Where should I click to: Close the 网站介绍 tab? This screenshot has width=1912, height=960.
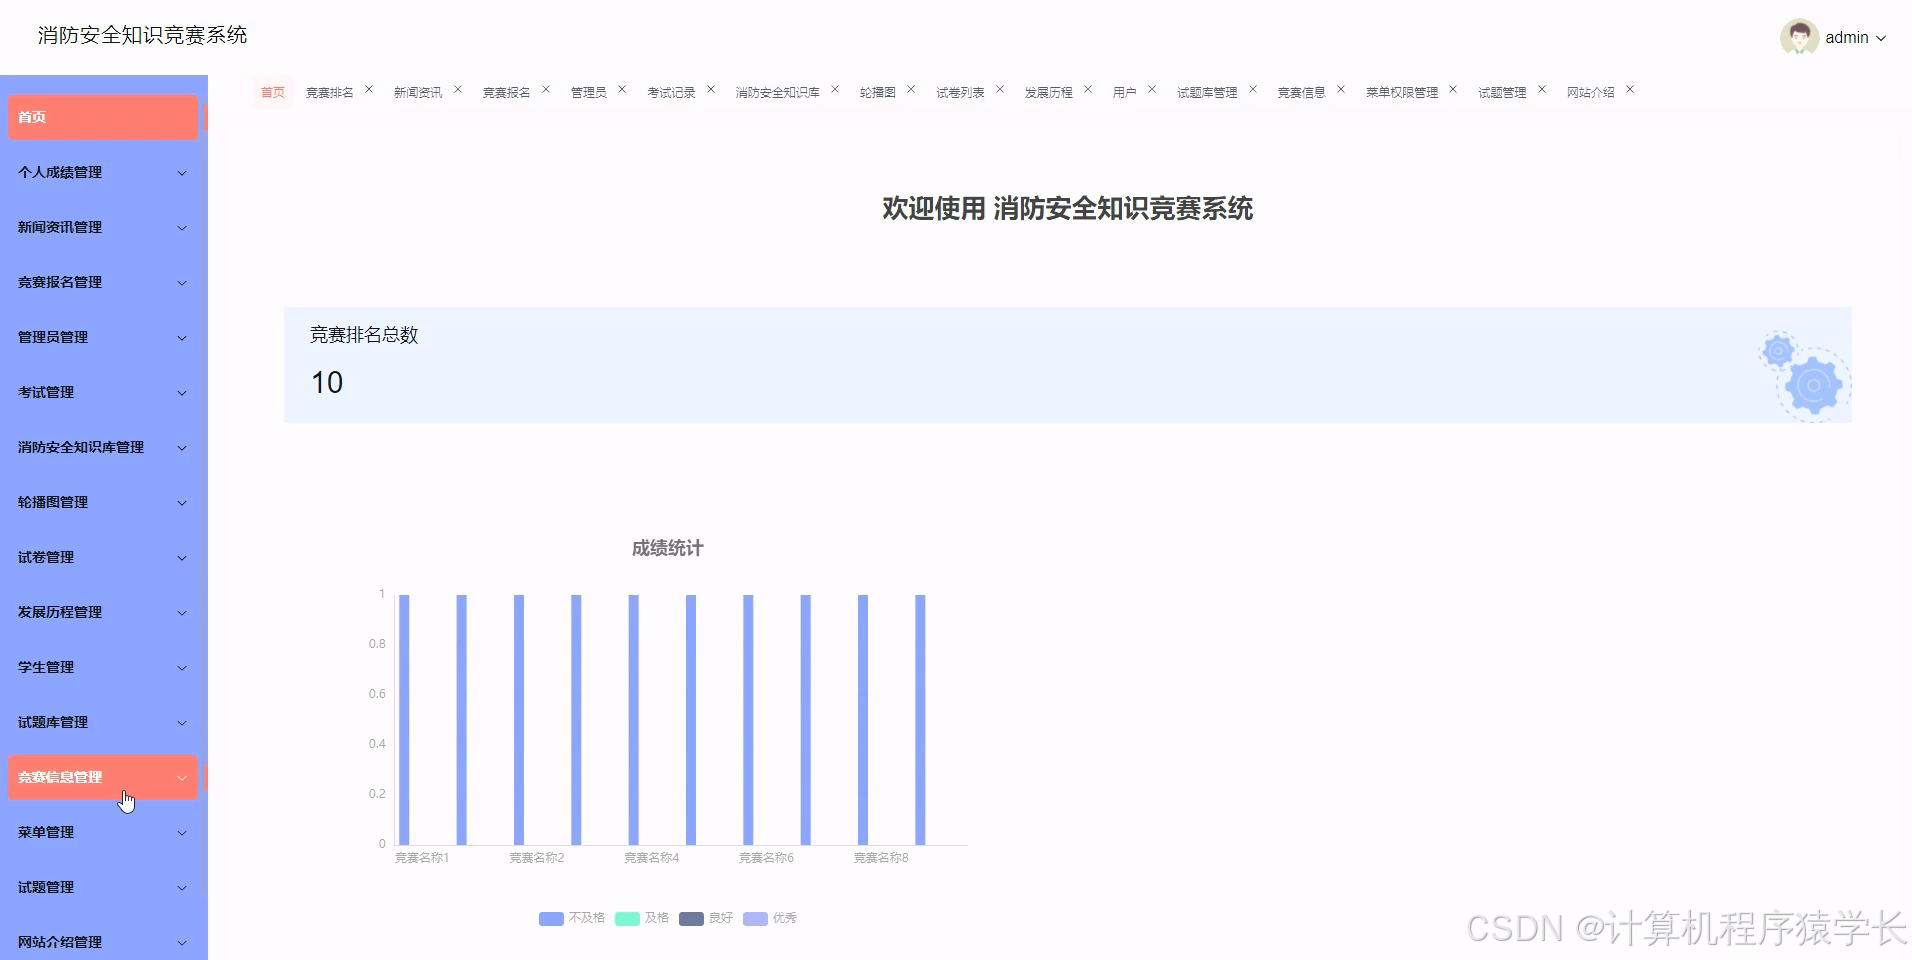1630,90
